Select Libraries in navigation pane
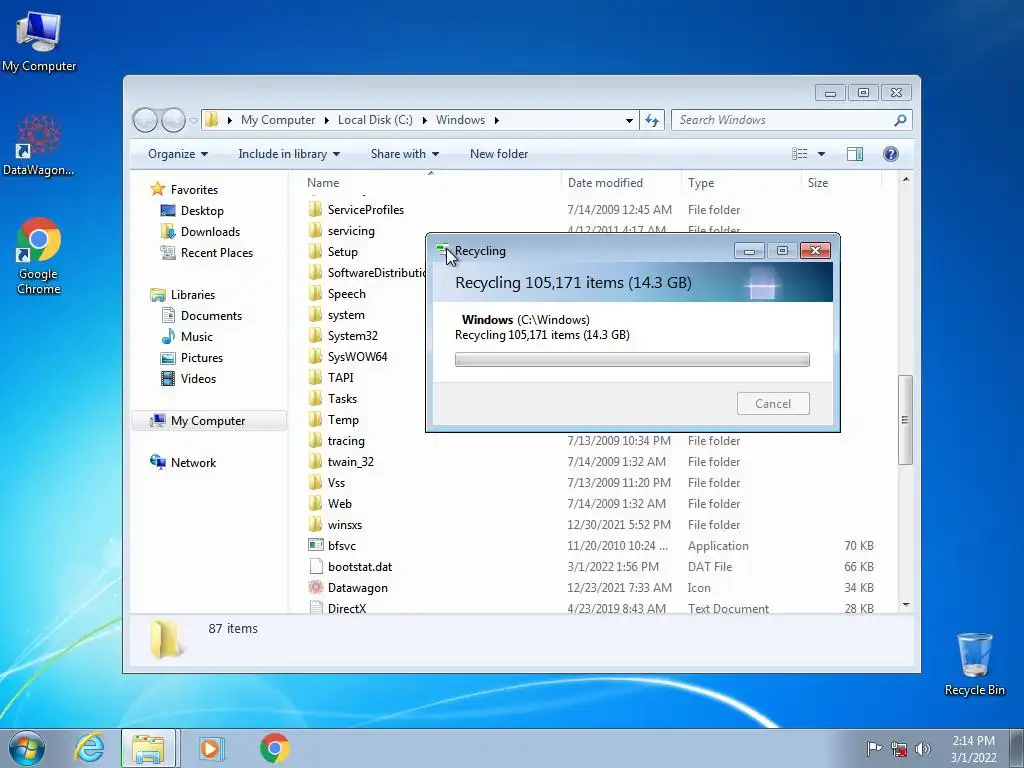The image size is (1024, 768). coord(193,295)
